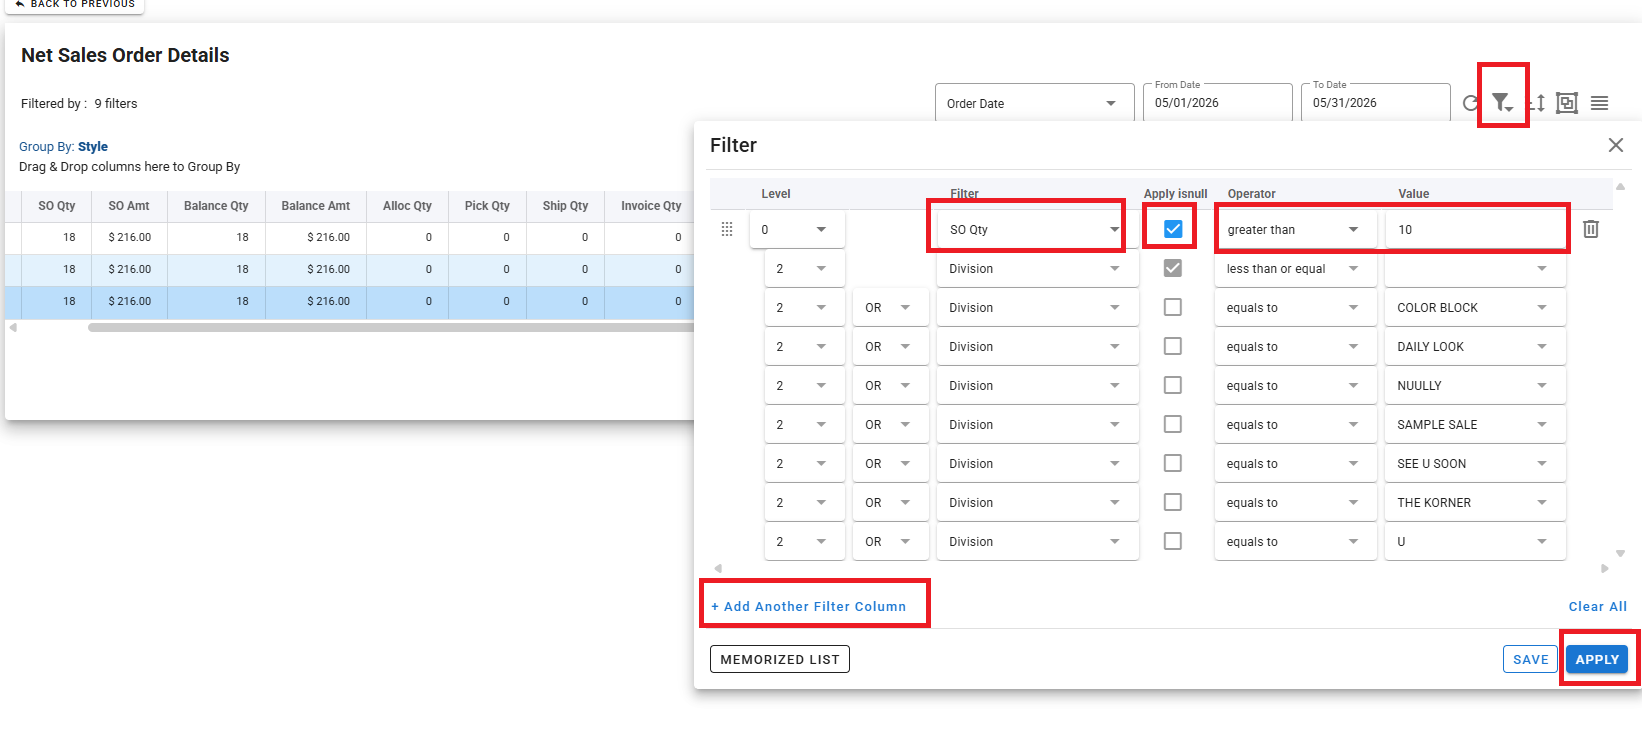Click the refresh icon beside To Date

click(1469, 103)
